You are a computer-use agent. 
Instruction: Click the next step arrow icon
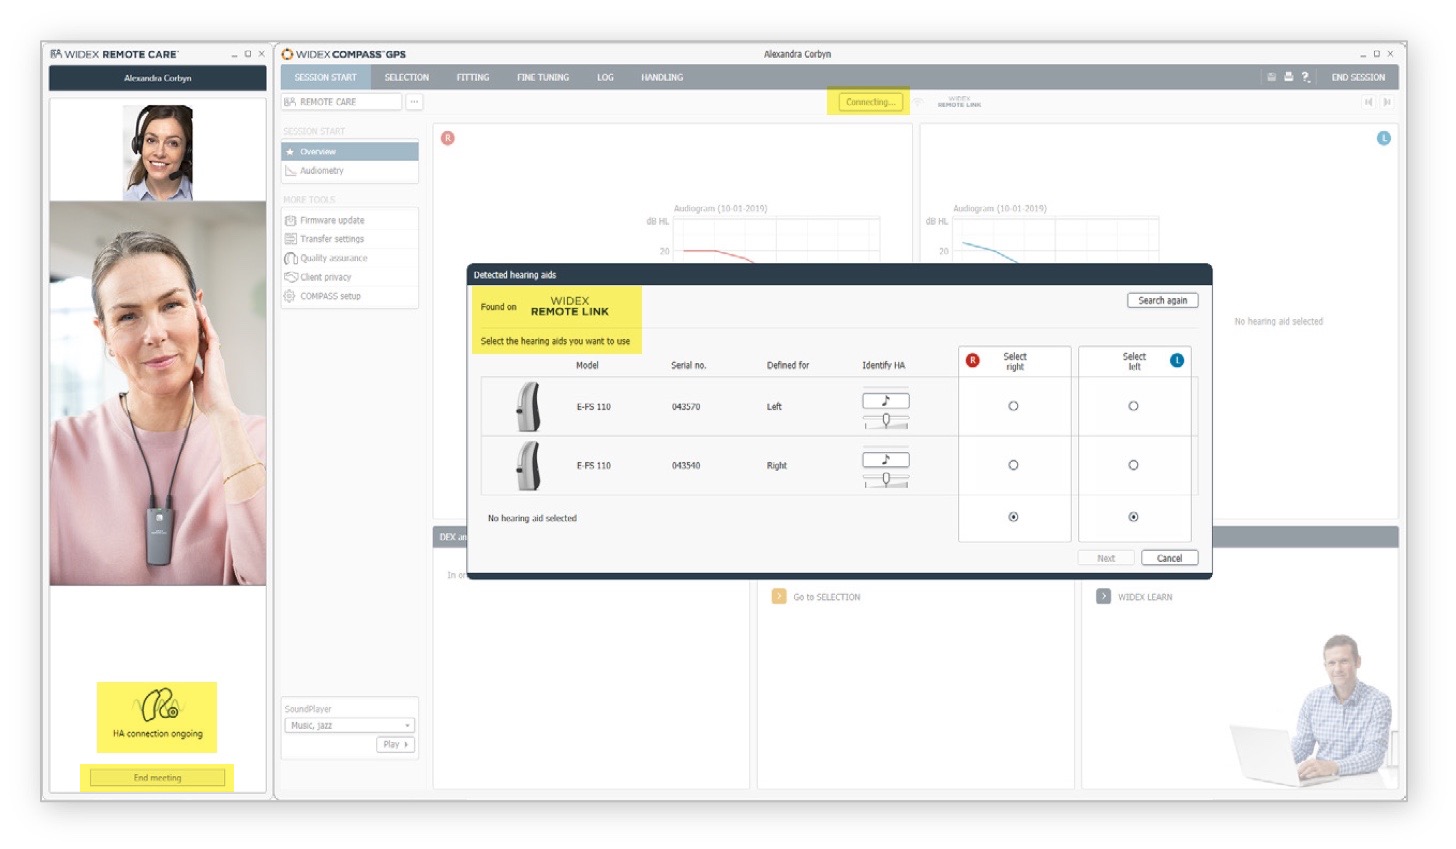pyautogui.click(x=1387, y=102)
